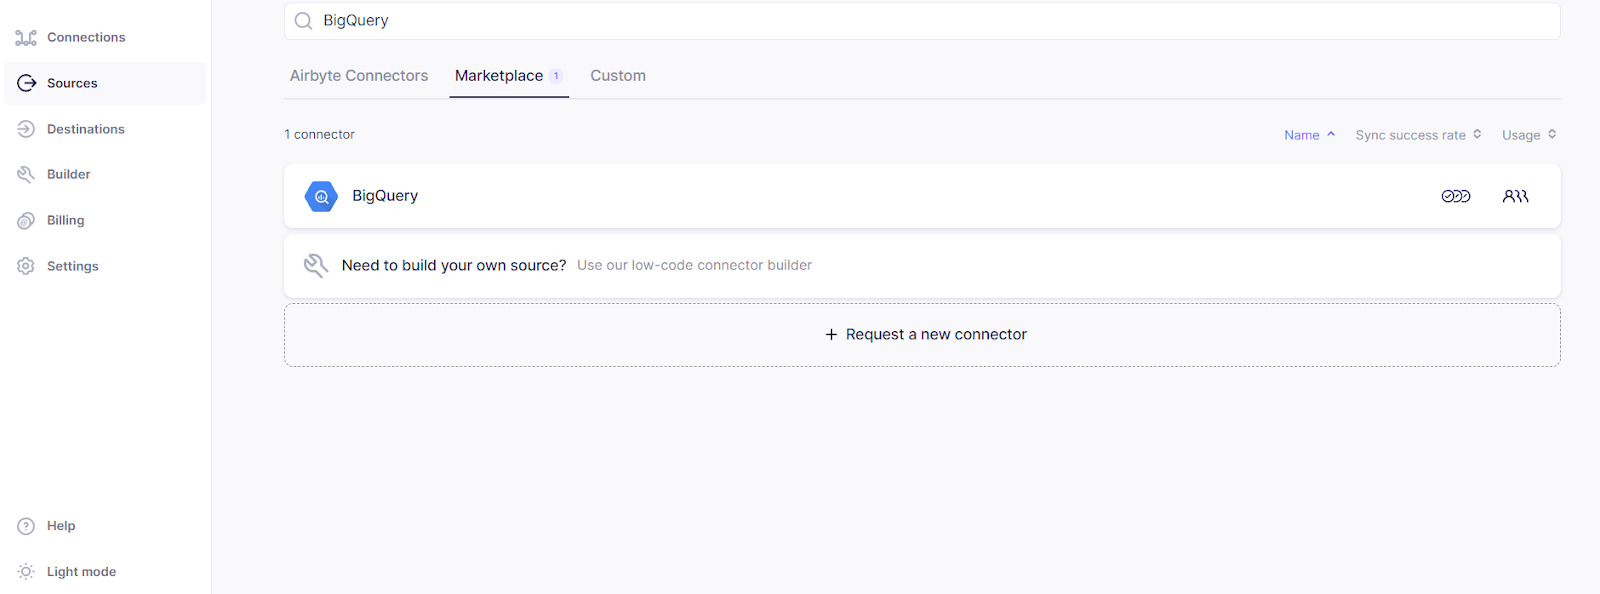Click the Billing coins icon

26,220
